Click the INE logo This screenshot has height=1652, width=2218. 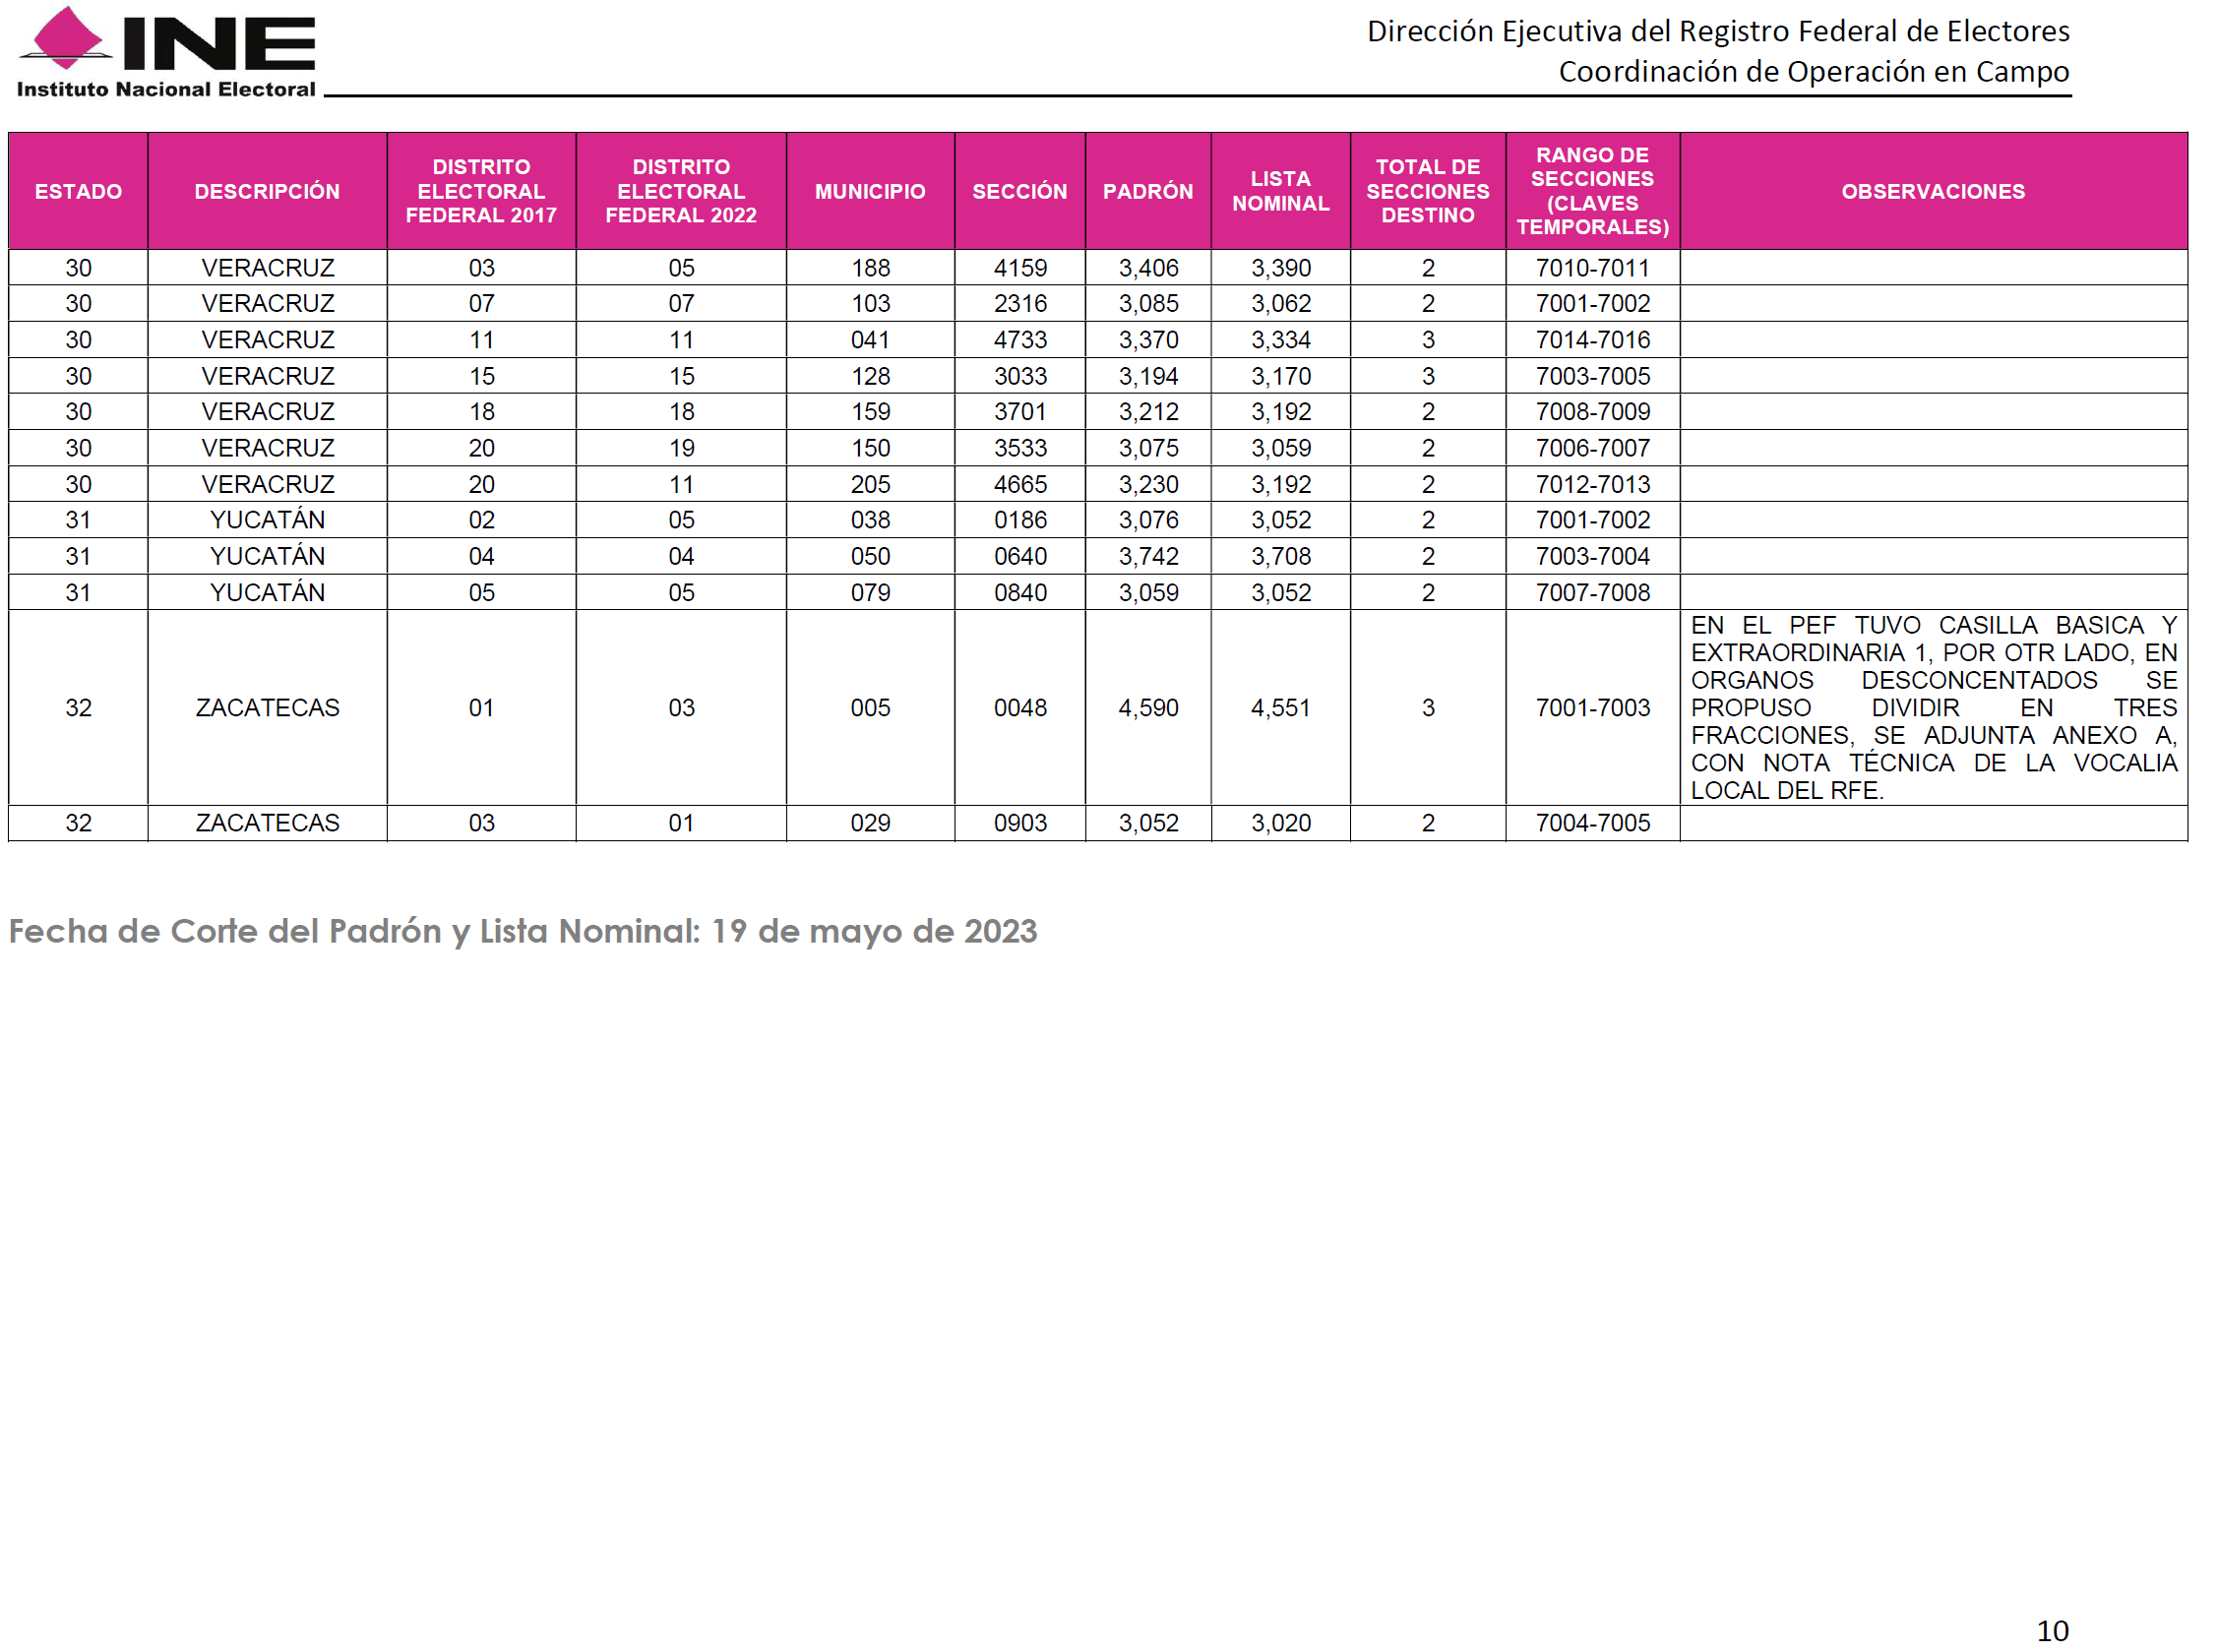click(166, 52)
